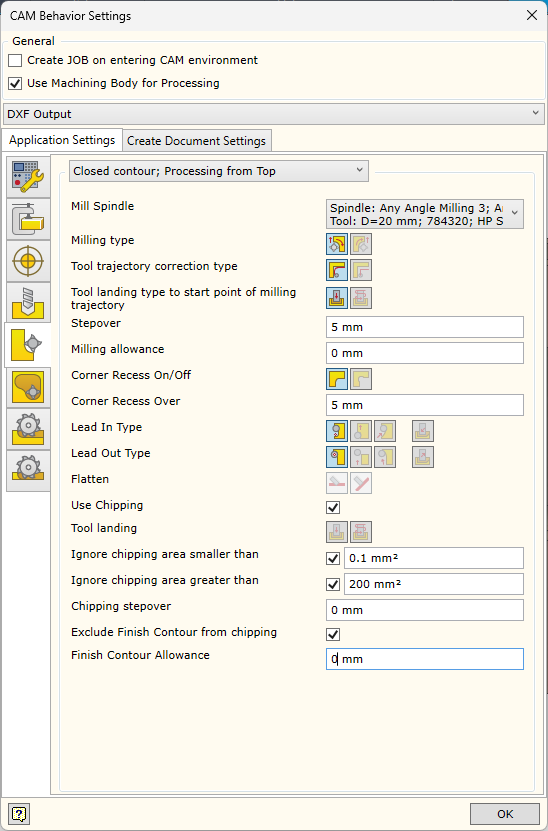Select the second Lead In Type icon

pyautogui.click(x=361, y=431)
